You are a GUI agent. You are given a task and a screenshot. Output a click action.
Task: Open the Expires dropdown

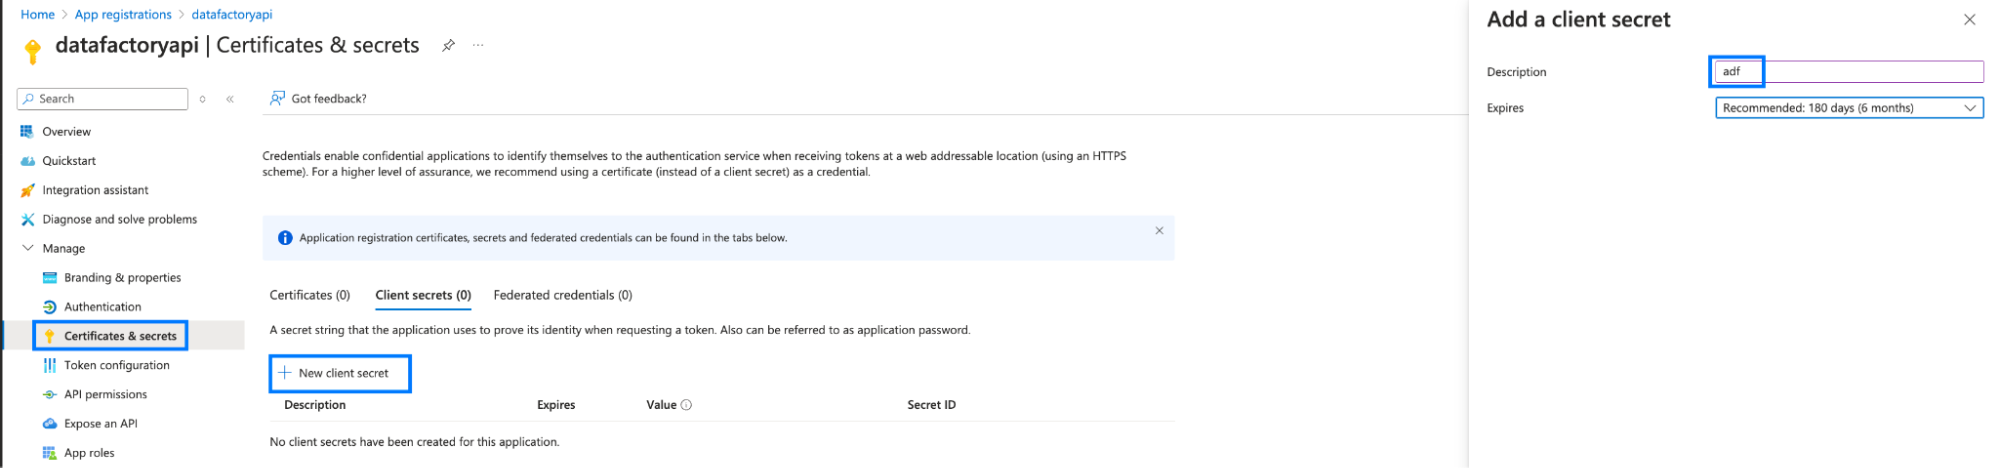coord(1848,108)
